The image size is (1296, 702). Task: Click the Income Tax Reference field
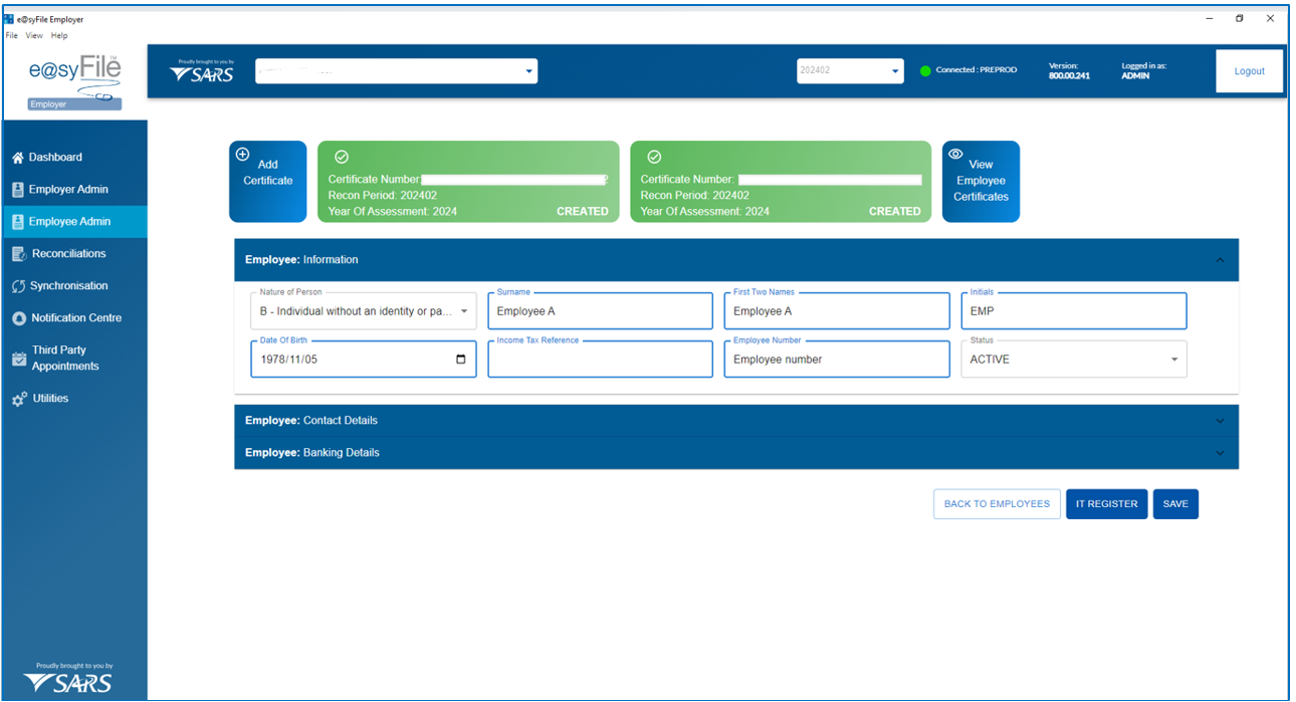pyautogui.click(x=600, y=360)
